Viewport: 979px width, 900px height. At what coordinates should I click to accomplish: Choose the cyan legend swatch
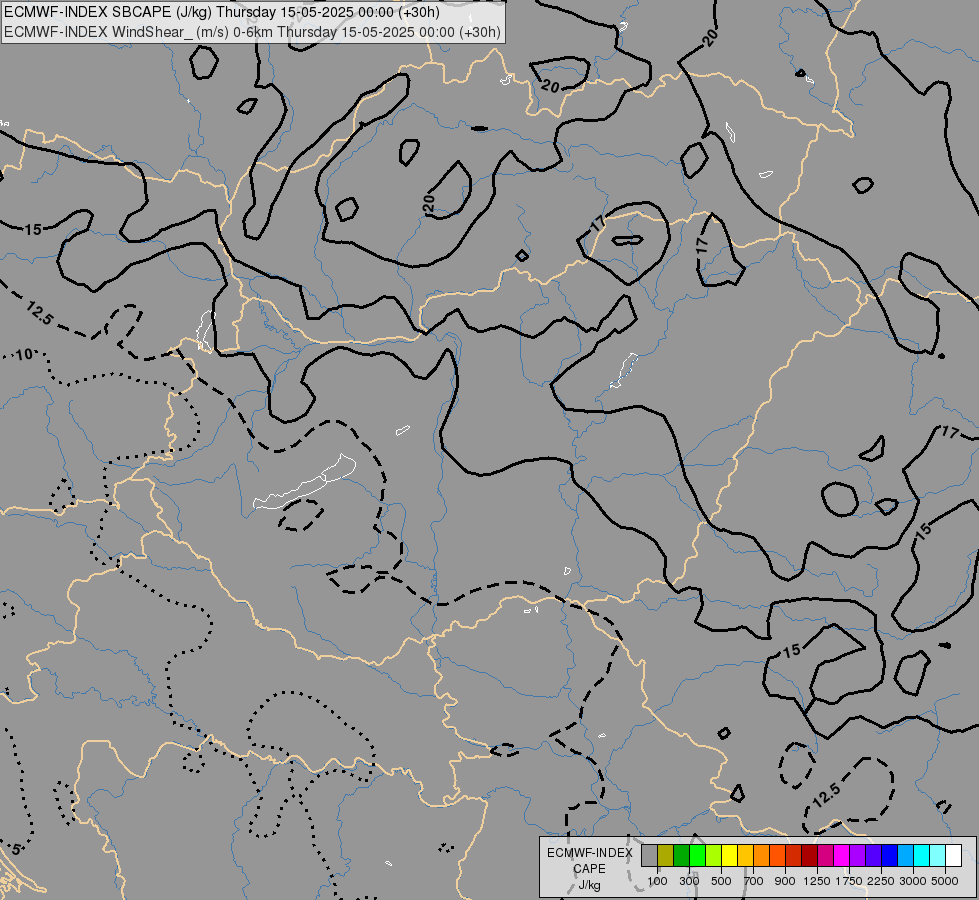click(x=922, y=855)
